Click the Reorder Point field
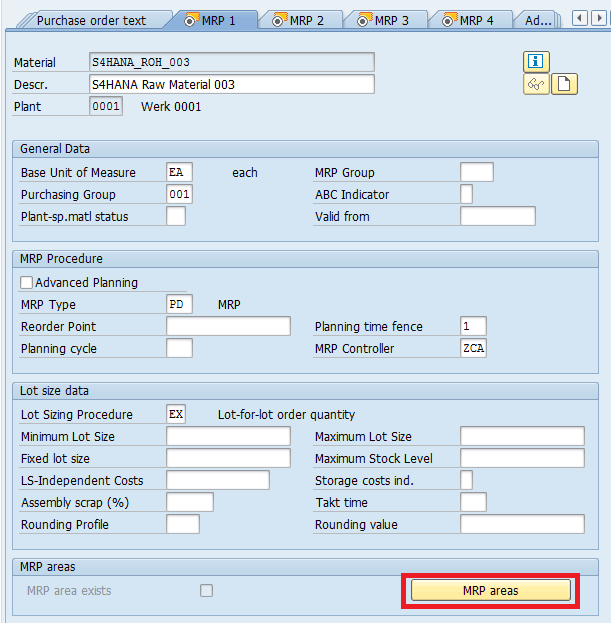This screenshot has width=611, height=623. [x=228, y=326]
